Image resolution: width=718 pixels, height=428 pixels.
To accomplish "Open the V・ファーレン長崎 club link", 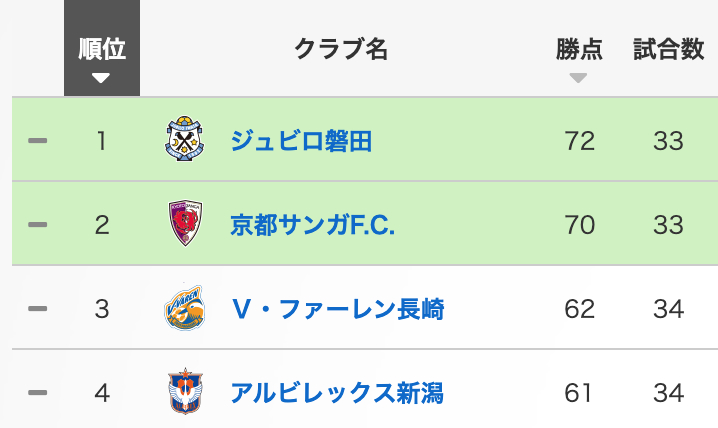I will (x=337, y=309).
